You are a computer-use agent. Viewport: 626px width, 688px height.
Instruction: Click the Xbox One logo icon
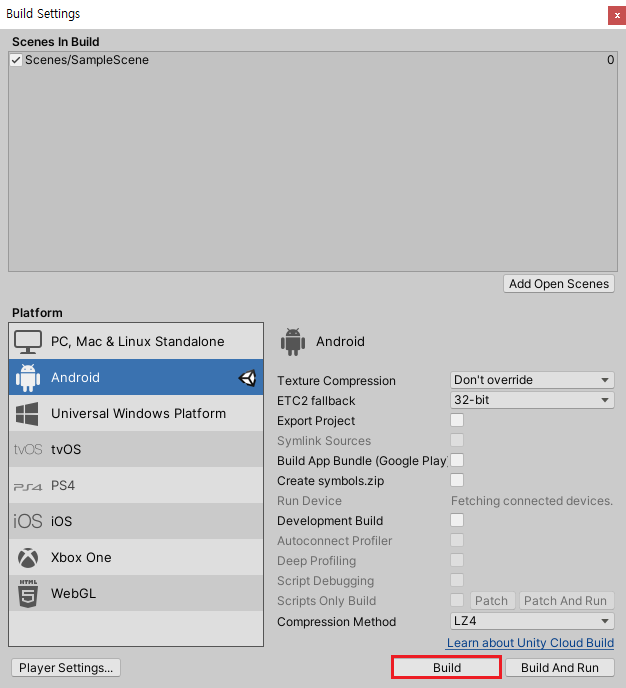[28, 558]
